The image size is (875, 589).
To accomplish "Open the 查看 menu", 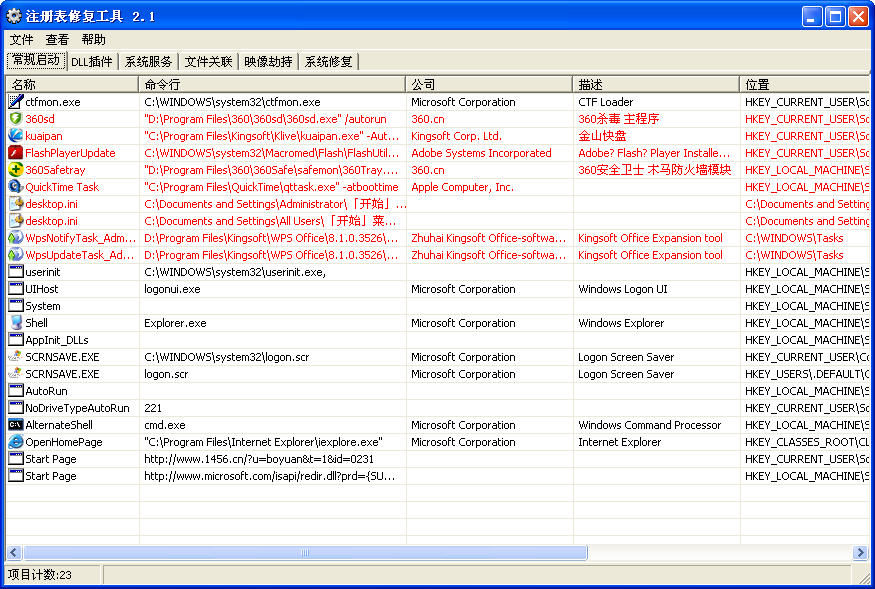I will (x=57, y=40).
